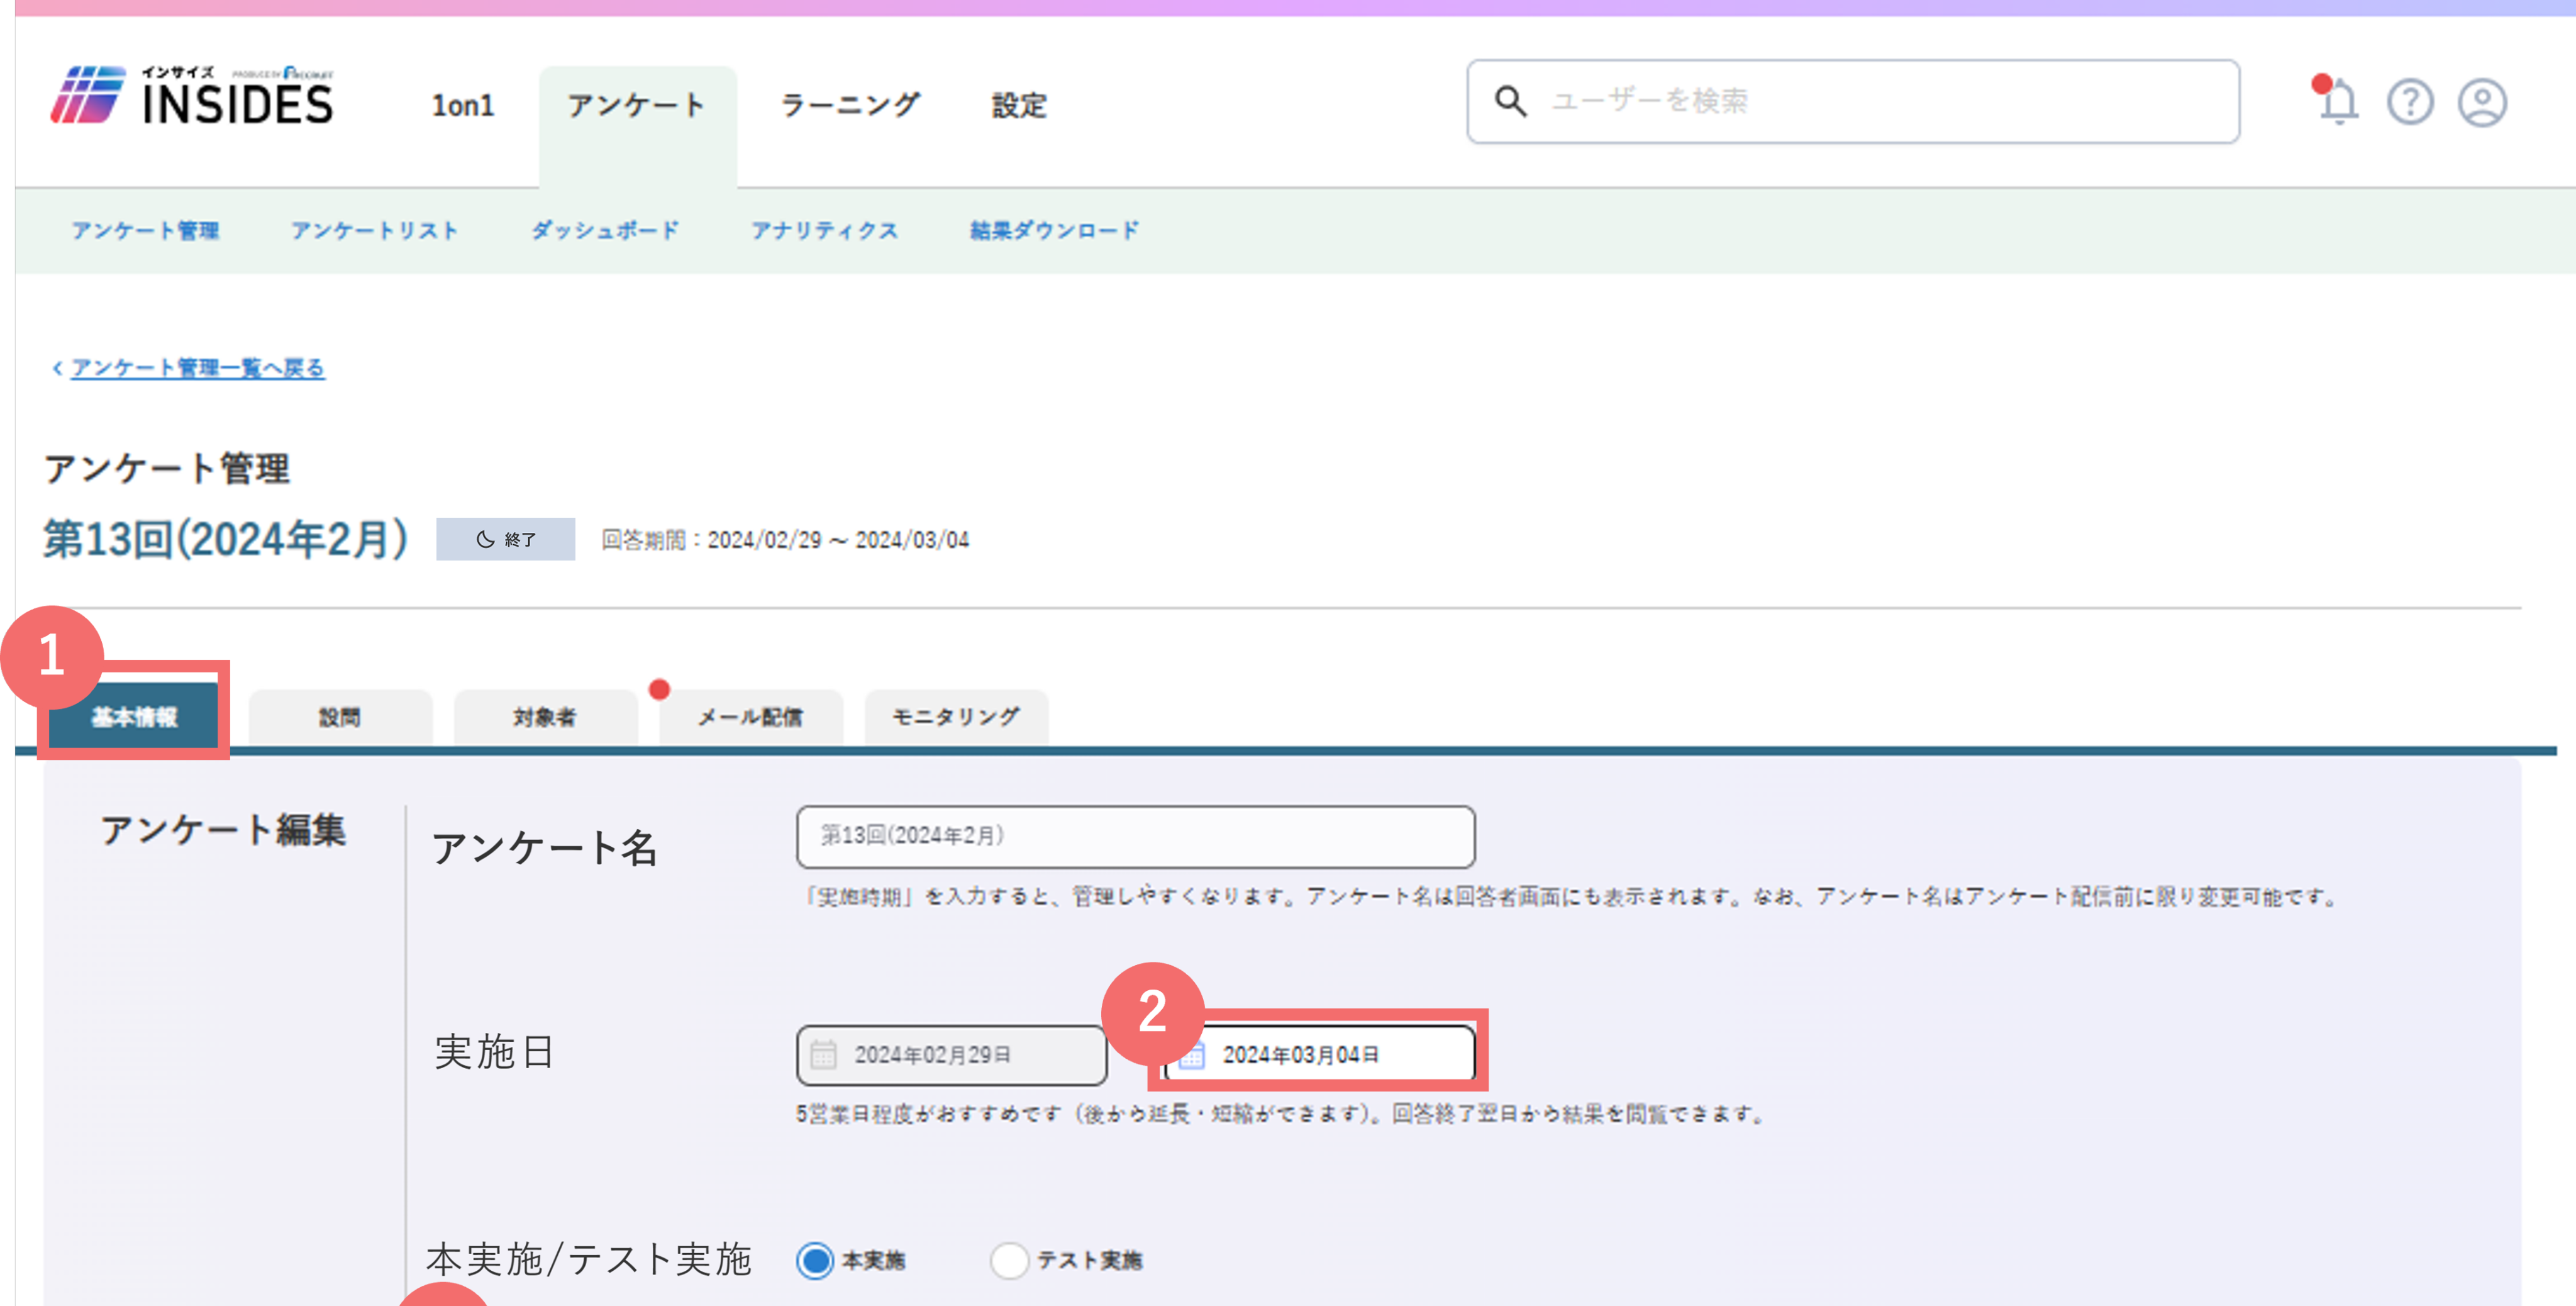2576x1306 pixels.
Task: Open the 2024年03月04日 end date picker
Action: coord(1319,1055)
